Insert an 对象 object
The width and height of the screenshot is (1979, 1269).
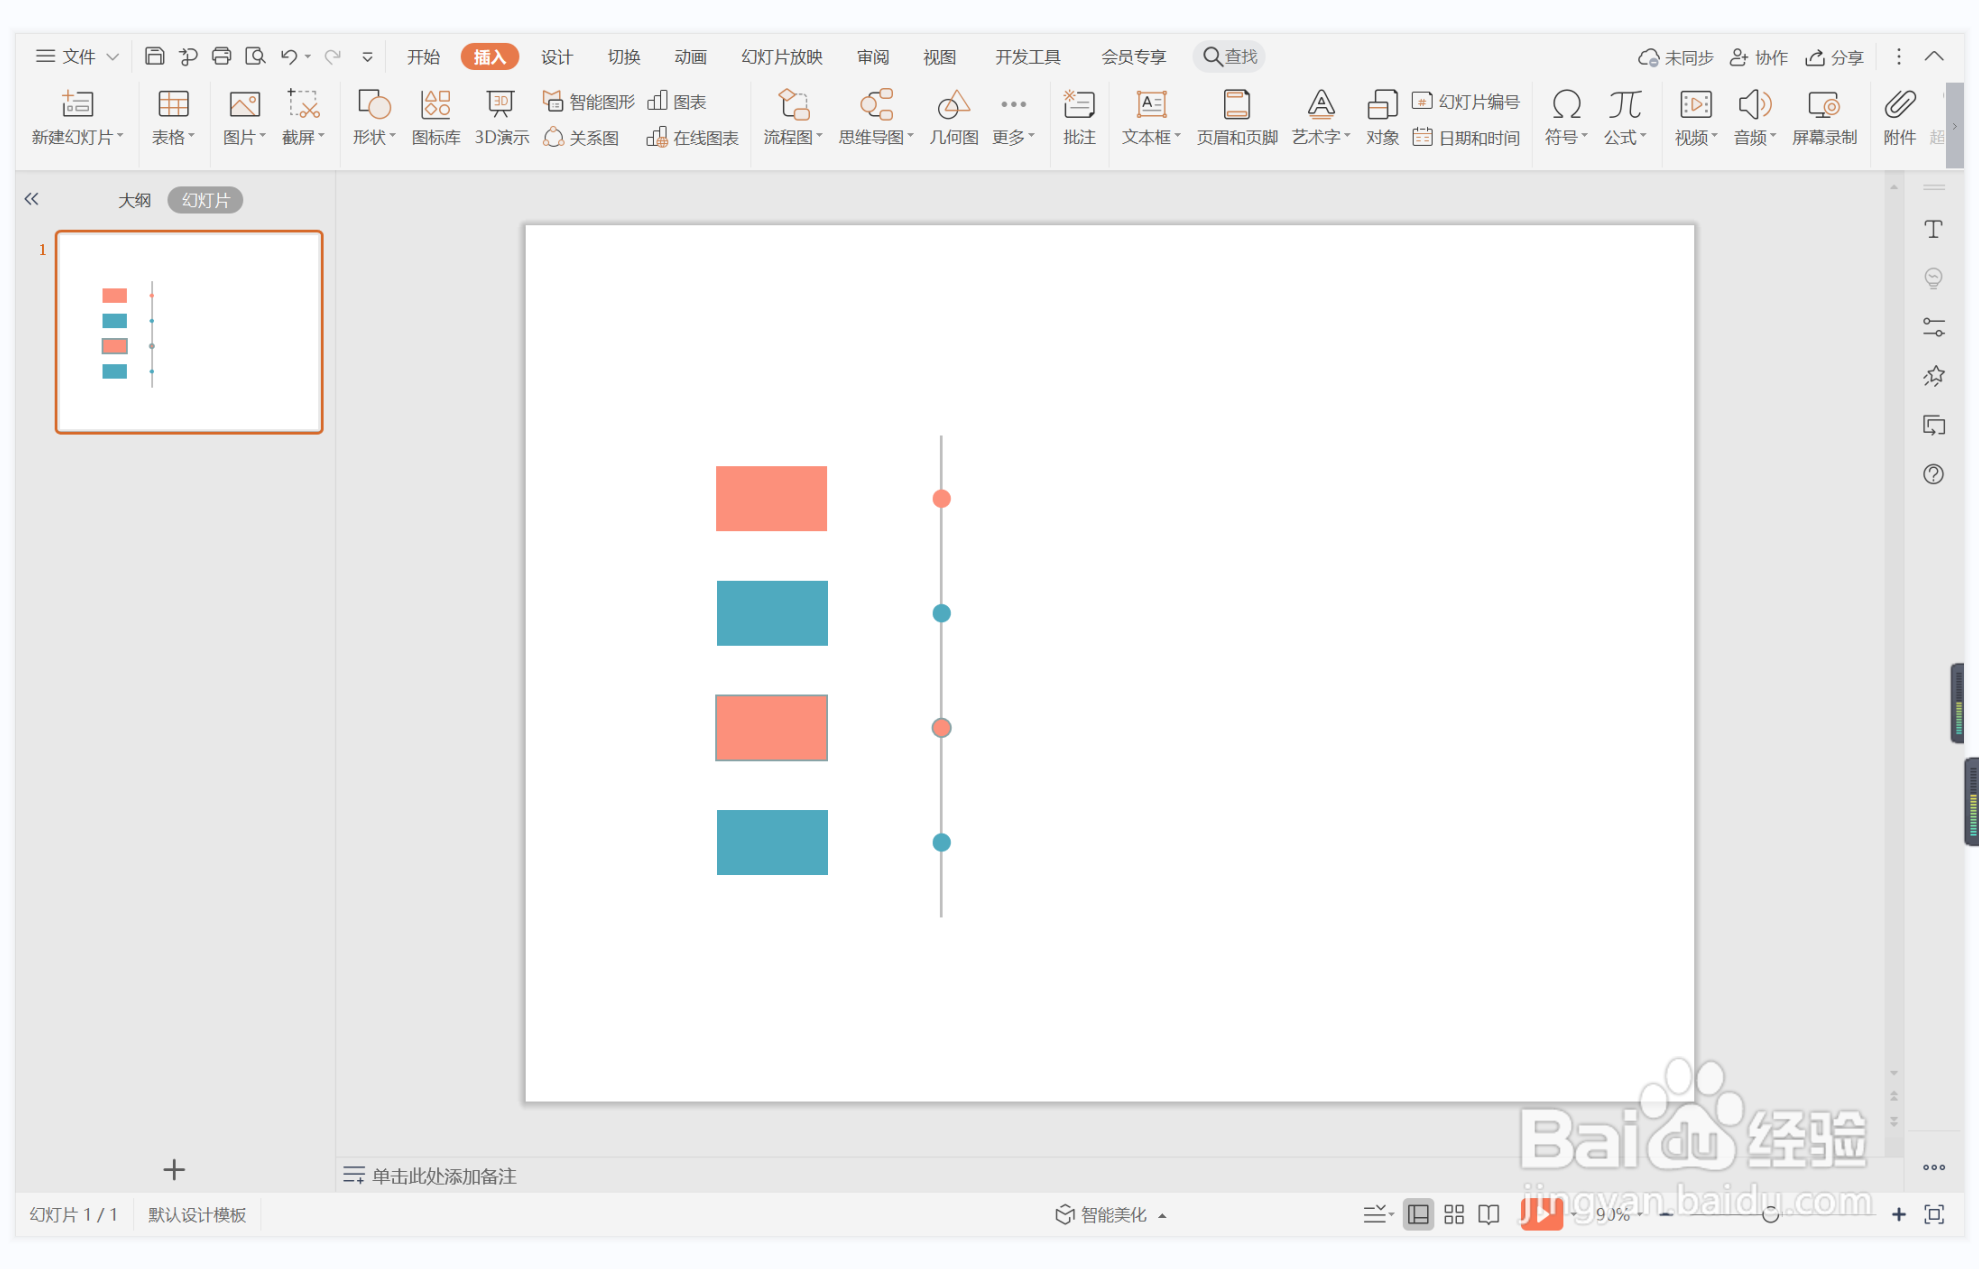click(1381, 117)
